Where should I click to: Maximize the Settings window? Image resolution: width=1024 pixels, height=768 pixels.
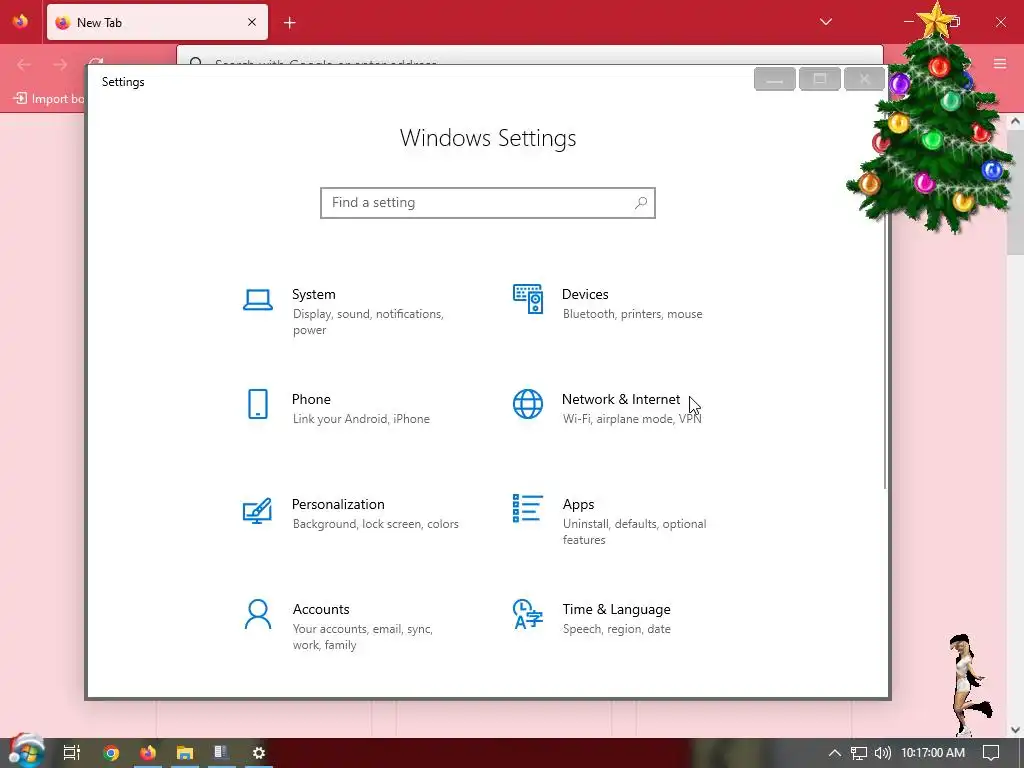point(820,79)
